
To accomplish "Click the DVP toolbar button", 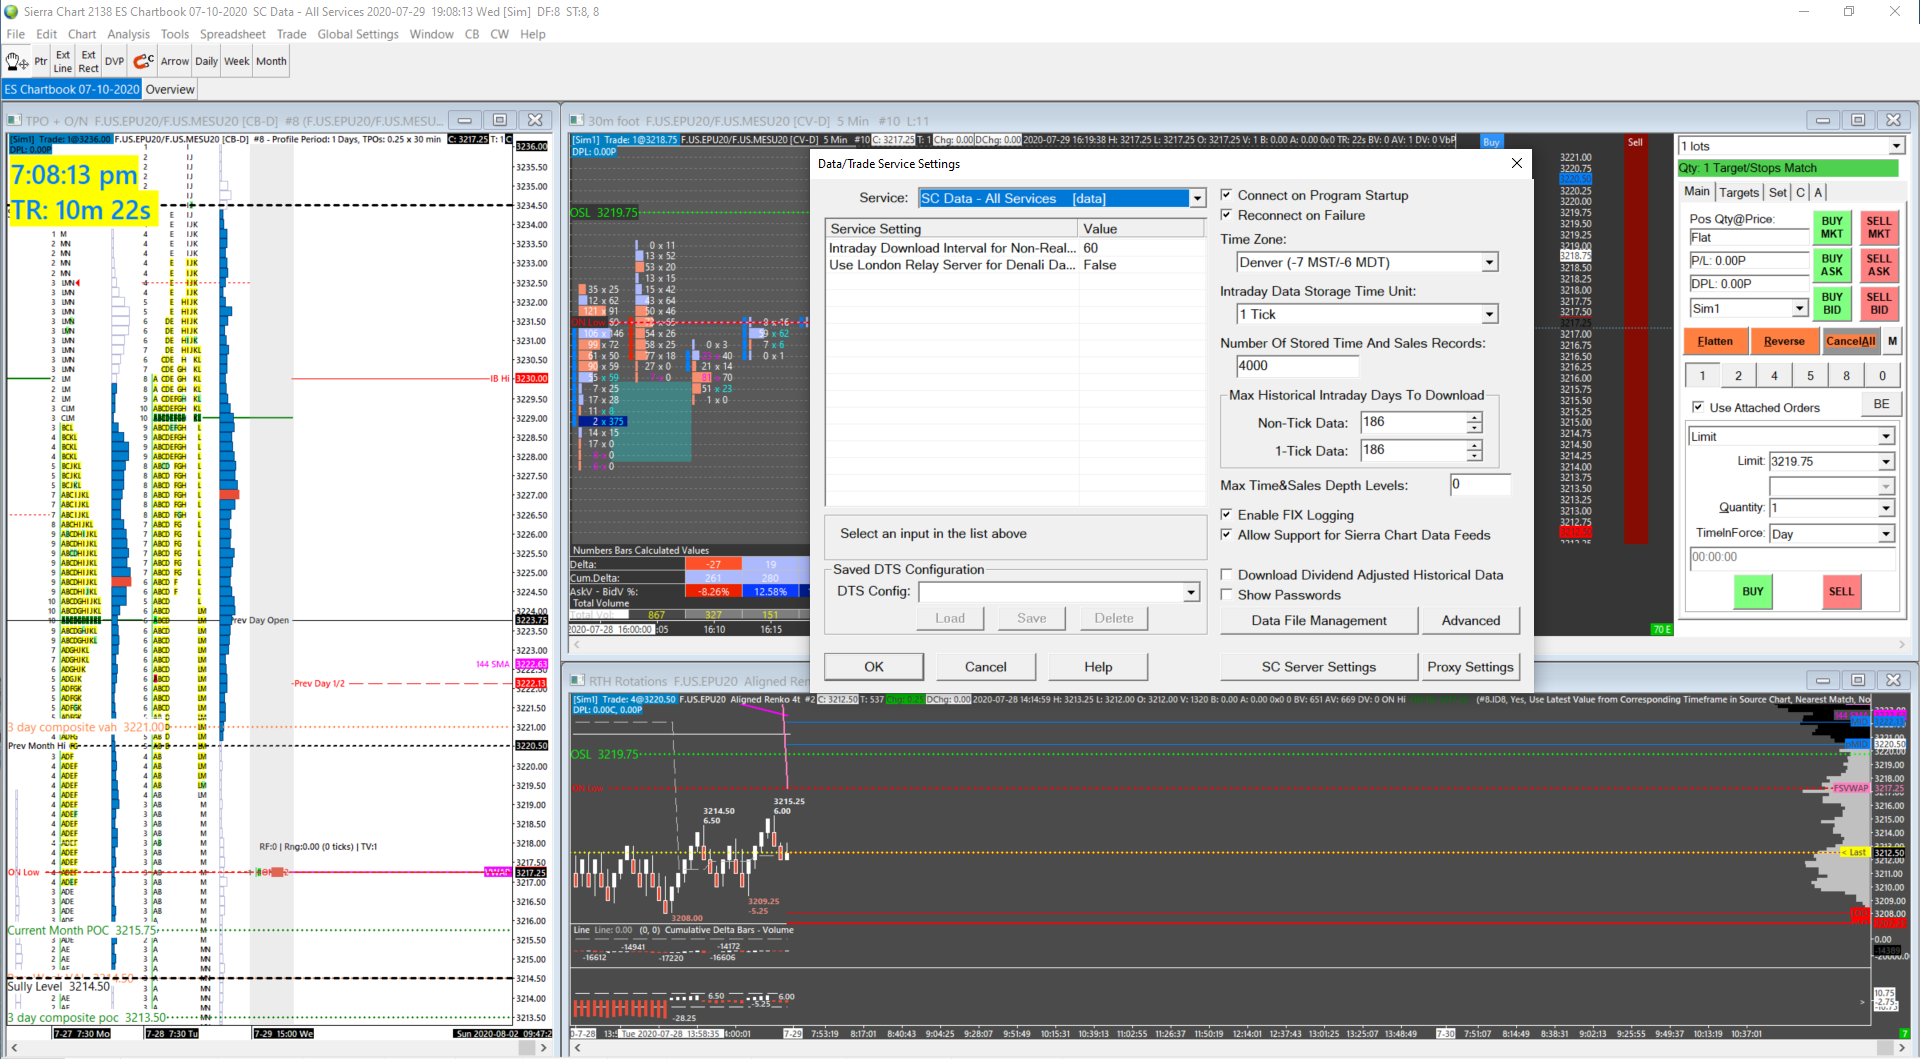I will pyautogui.click(x=115, y=62).
